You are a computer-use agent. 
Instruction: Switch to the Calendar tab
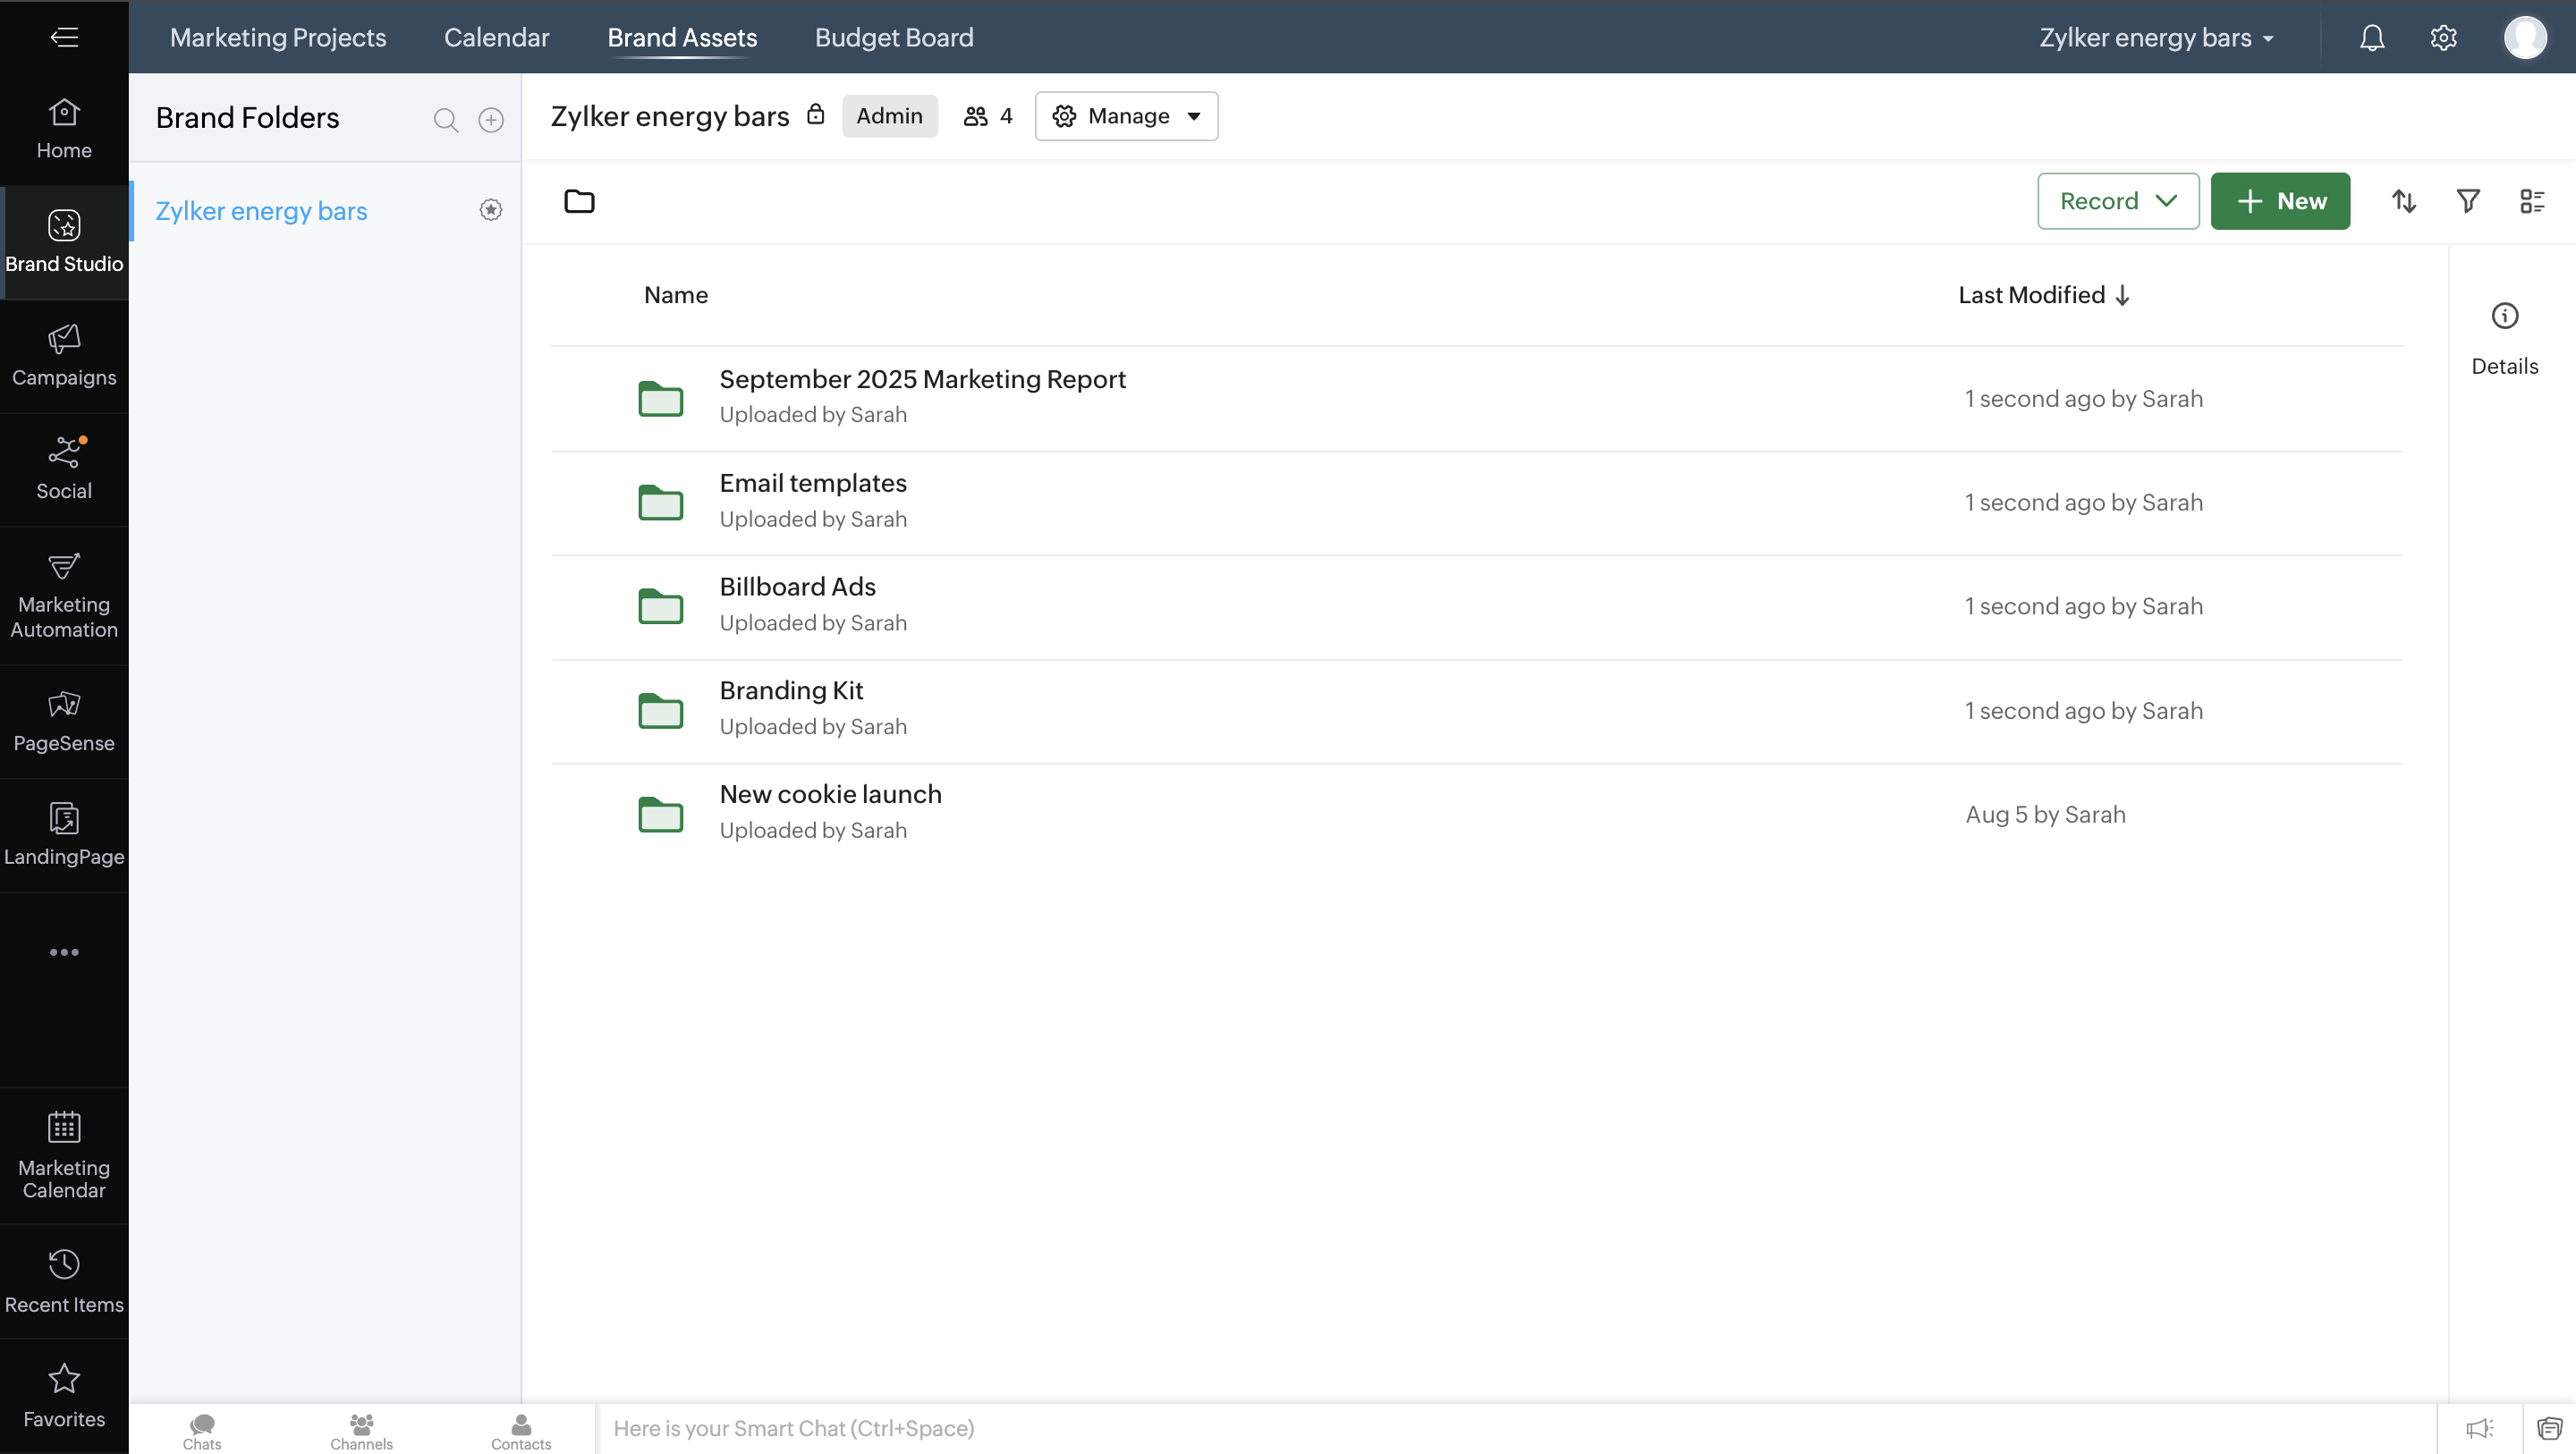pyautogui.click(x=497, y=38)
